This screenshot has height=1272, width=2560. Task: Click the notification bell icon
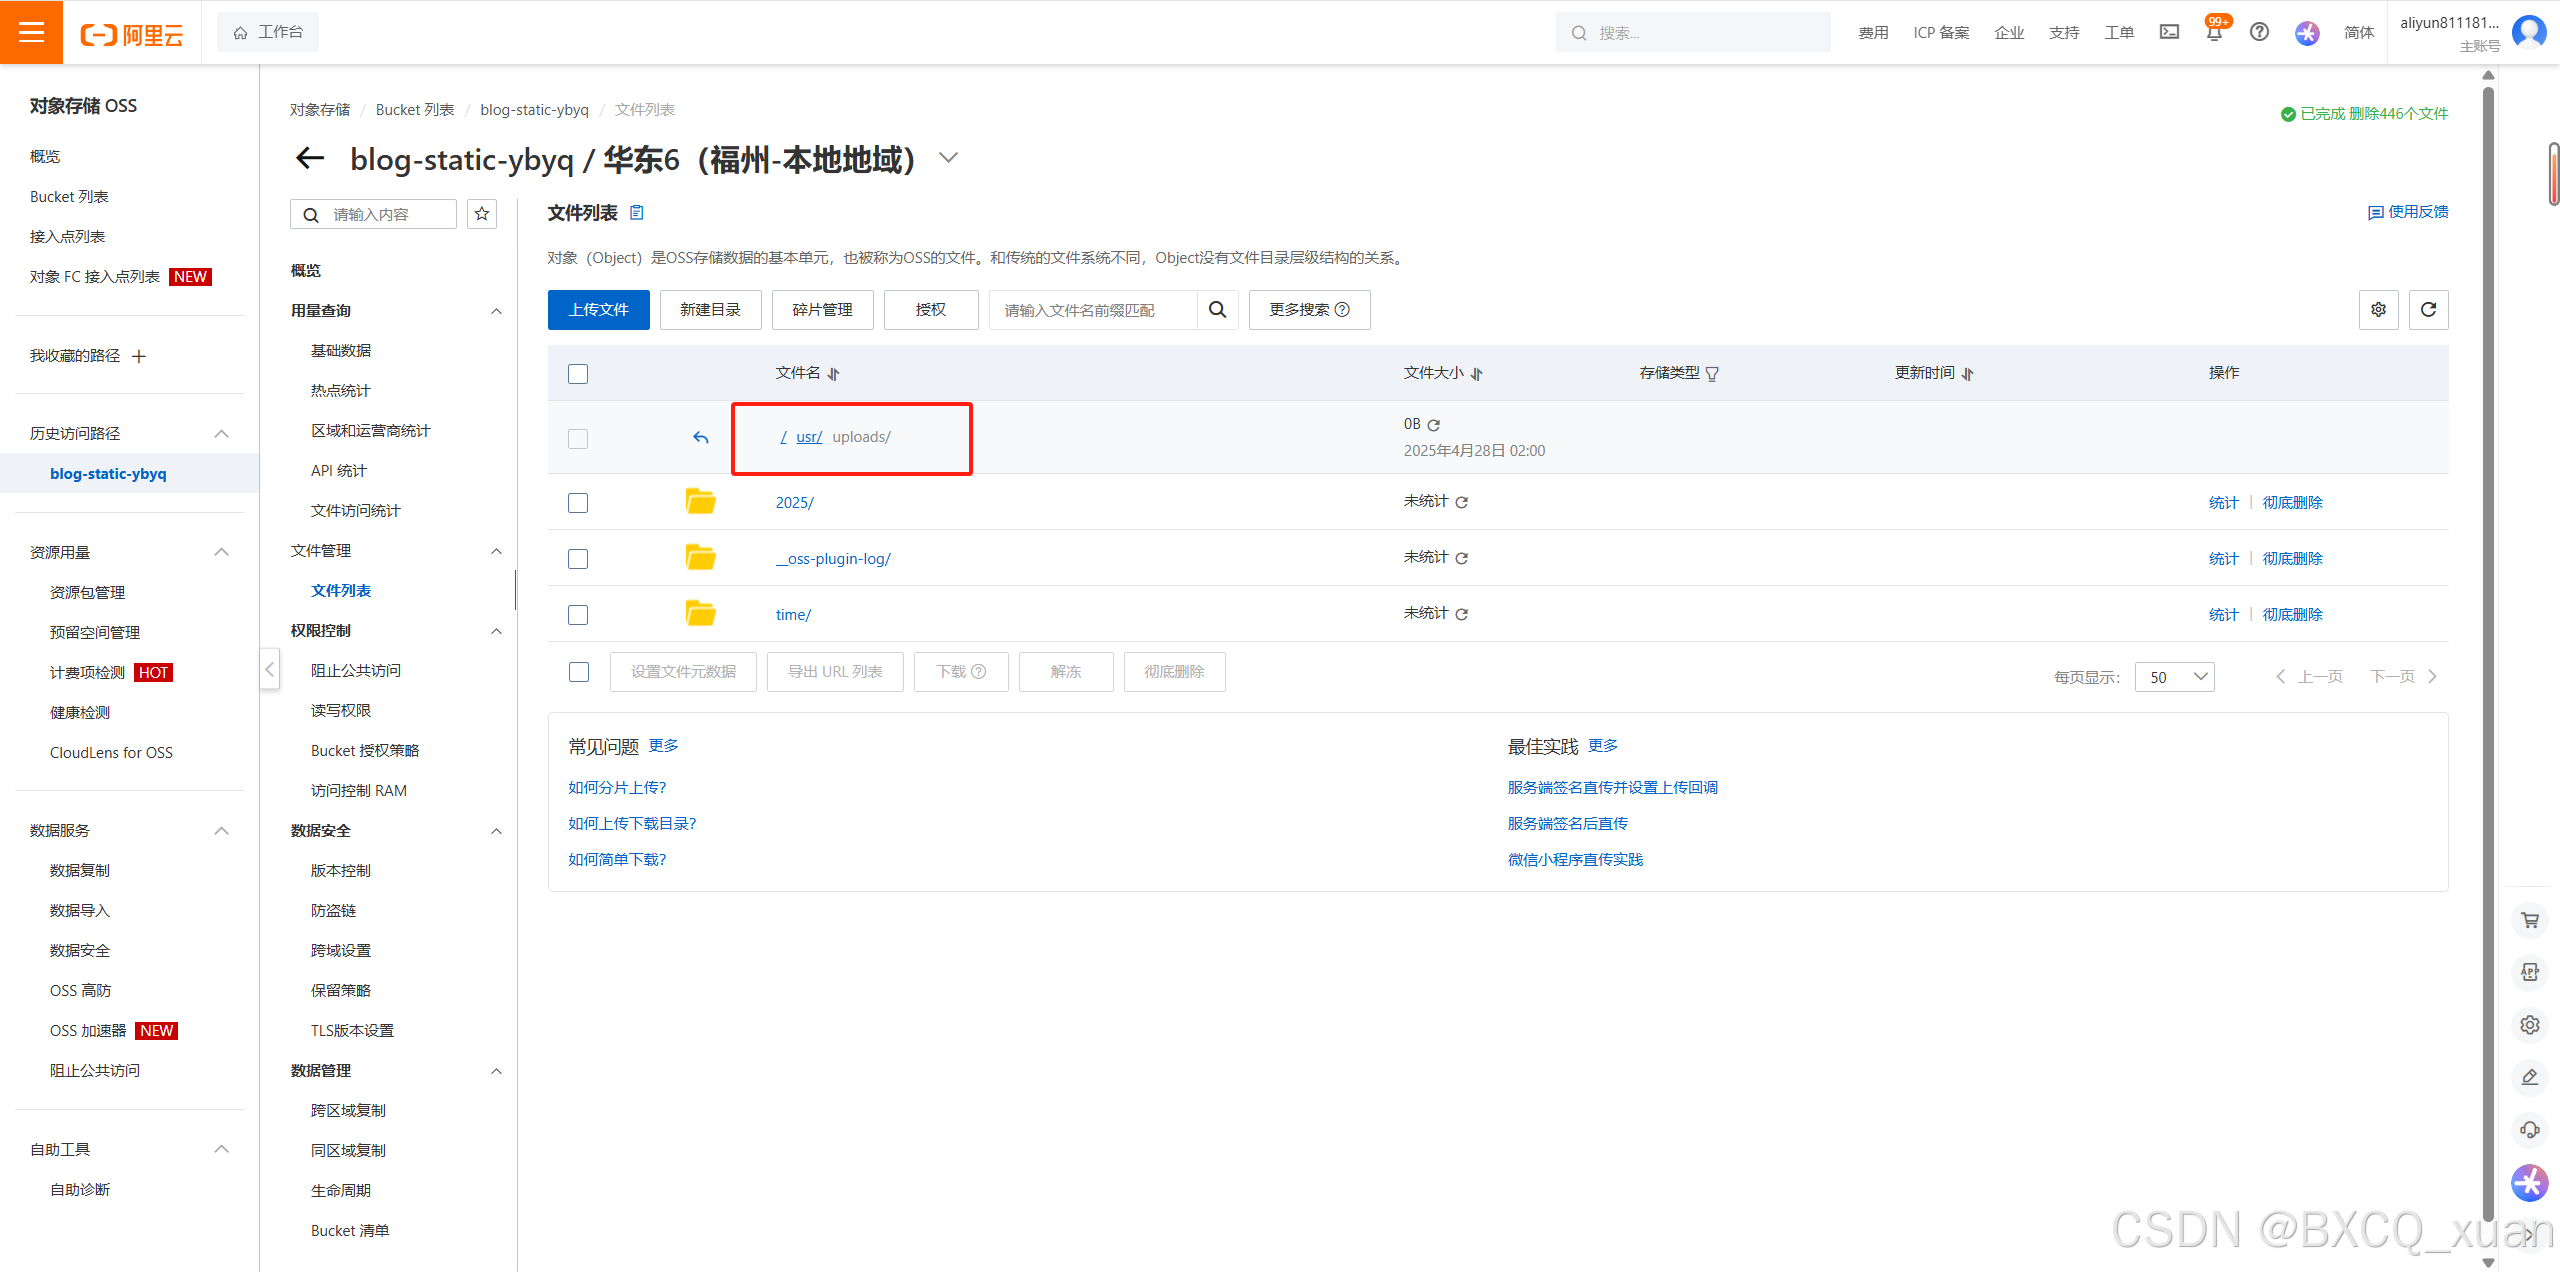2214,33
